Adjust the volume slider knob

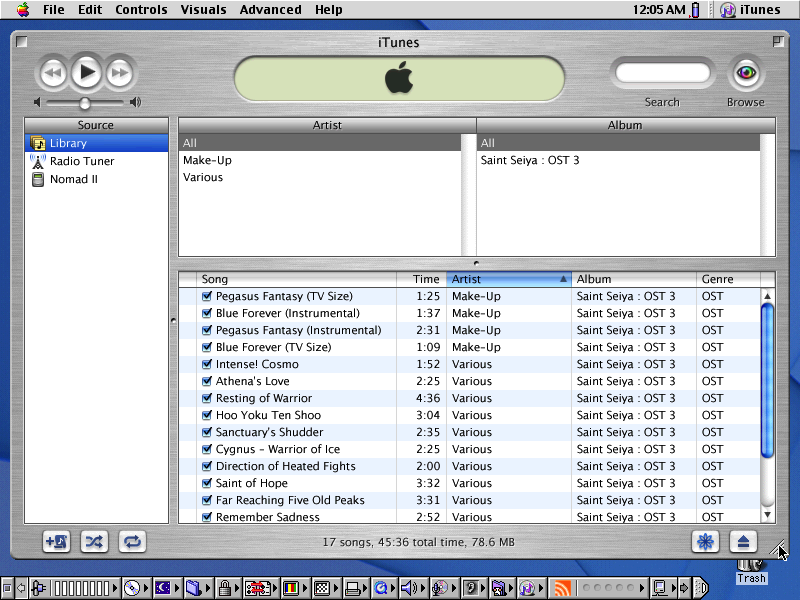[85, 104]
